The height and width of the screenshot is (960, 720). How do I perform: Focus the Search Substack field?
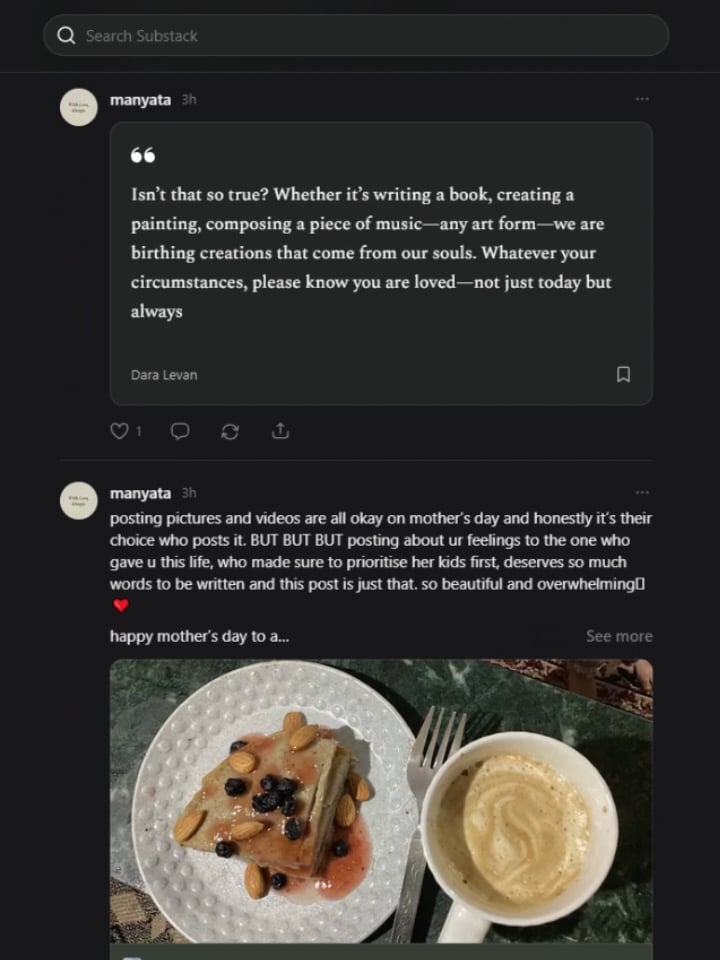pos(360,36)
